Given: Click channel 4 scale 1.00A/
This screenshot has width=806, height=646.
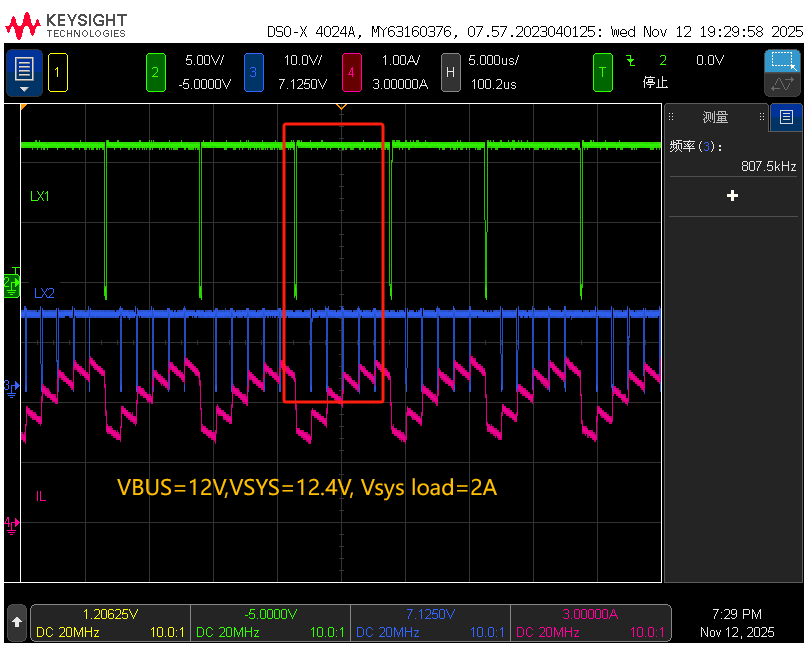Looking at the screenshot, I should [x=400, y=60].
